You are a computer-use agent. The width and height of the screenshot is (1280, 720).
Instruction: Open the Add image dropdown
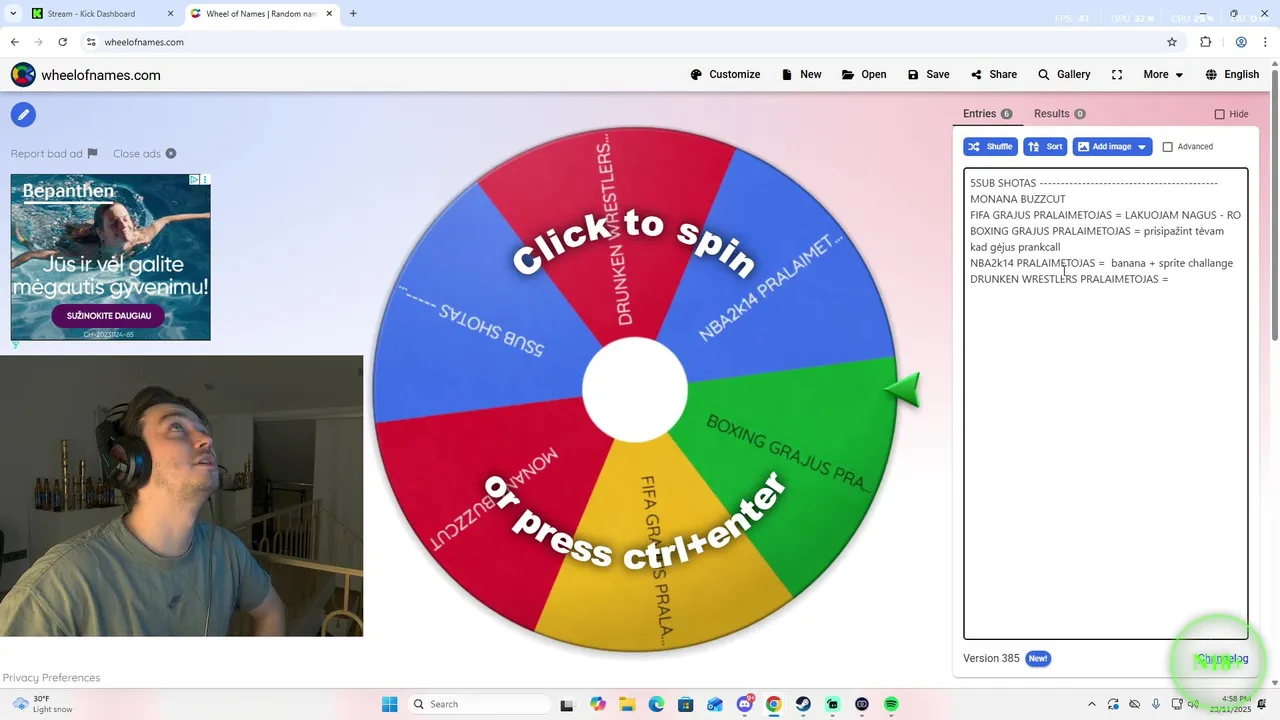[1112, 147]
